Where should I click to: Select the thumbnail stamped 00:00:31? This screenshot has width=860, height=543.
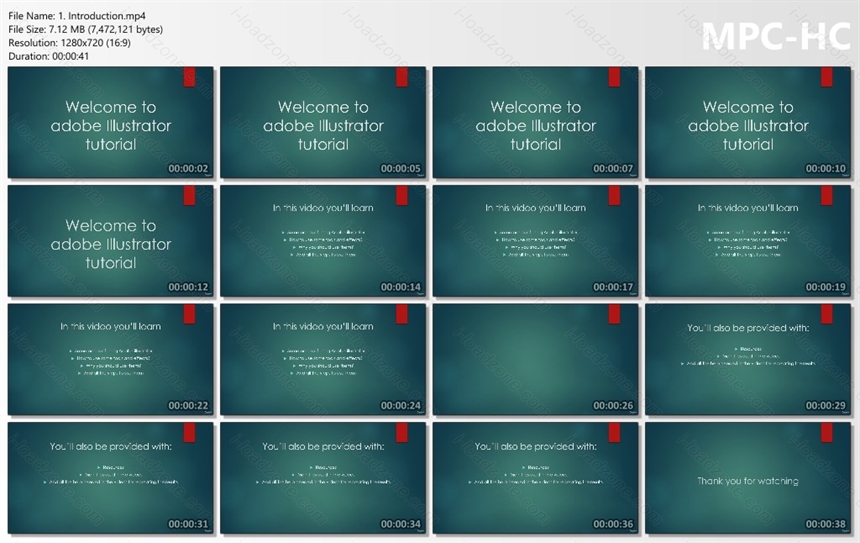111,478
